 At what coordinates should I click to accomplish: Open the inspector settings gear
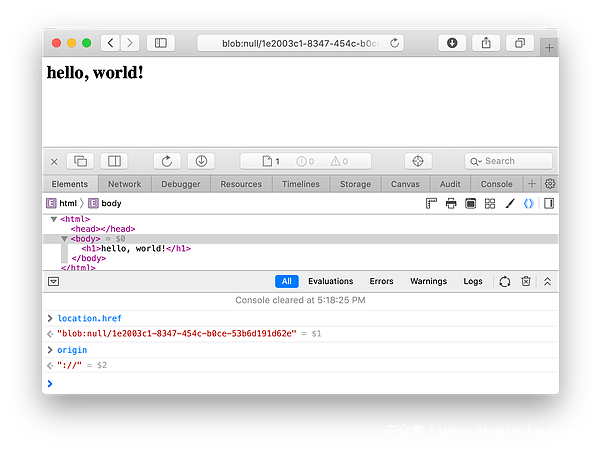pyautogui.click(x=550, y=184)
